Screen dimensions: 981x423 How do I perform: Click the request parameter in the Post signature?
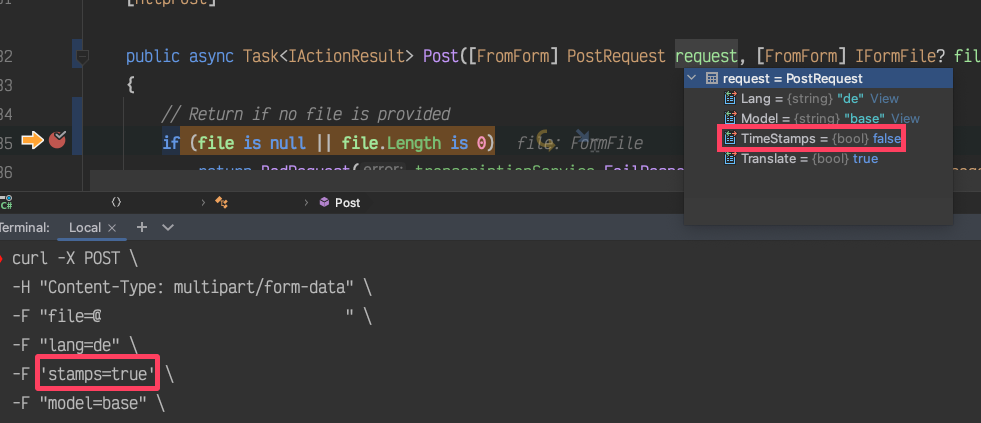706,57
